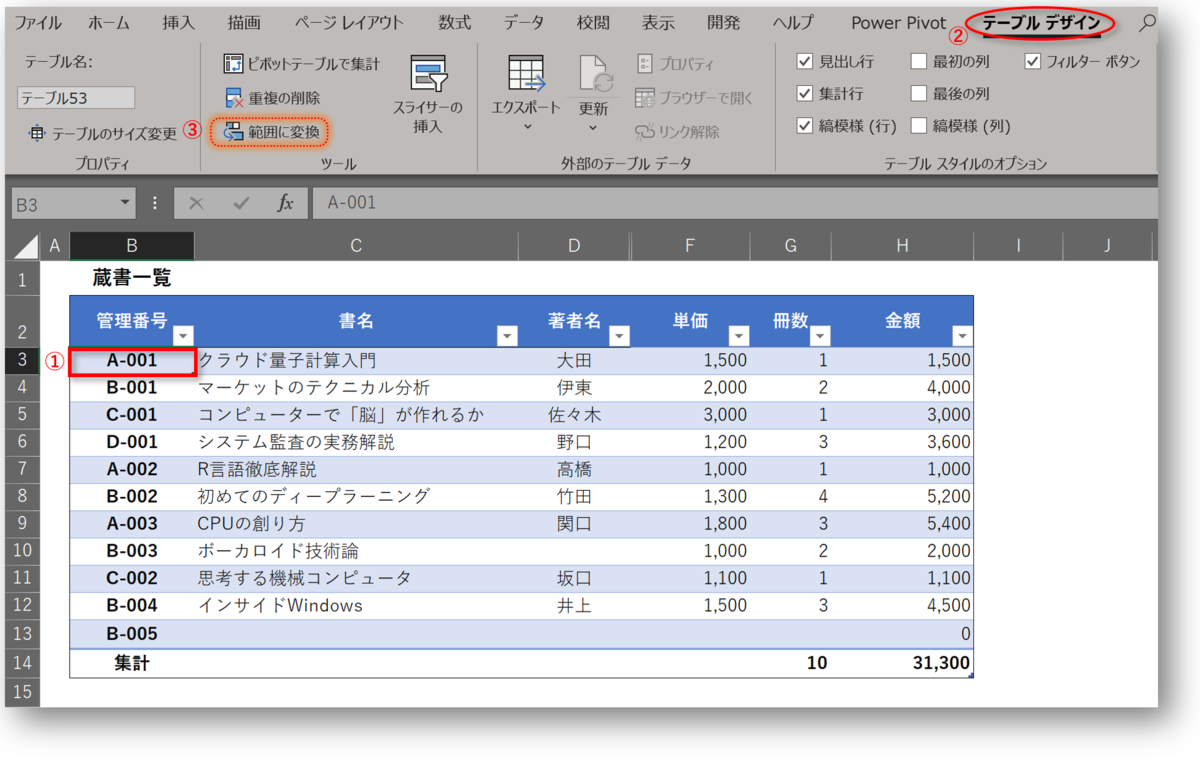Switch to the ホーム ribbon tab

click(x=108, y=22)
